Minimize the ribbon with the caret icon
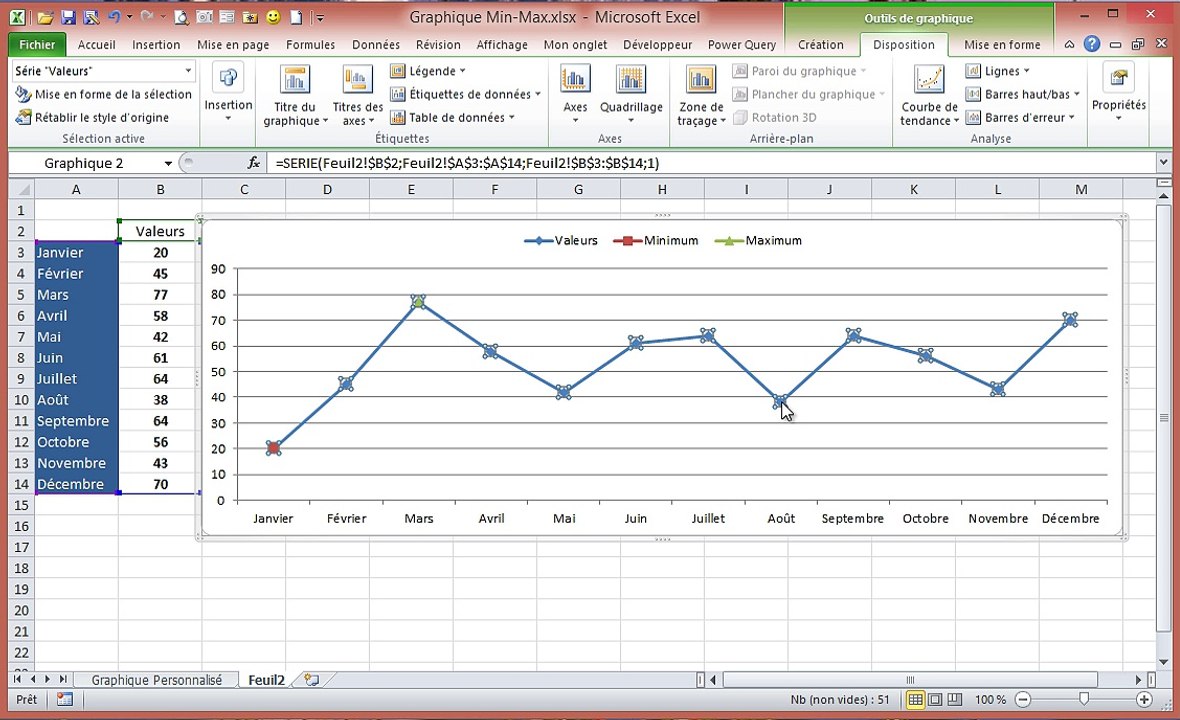 coord(1069,44)
